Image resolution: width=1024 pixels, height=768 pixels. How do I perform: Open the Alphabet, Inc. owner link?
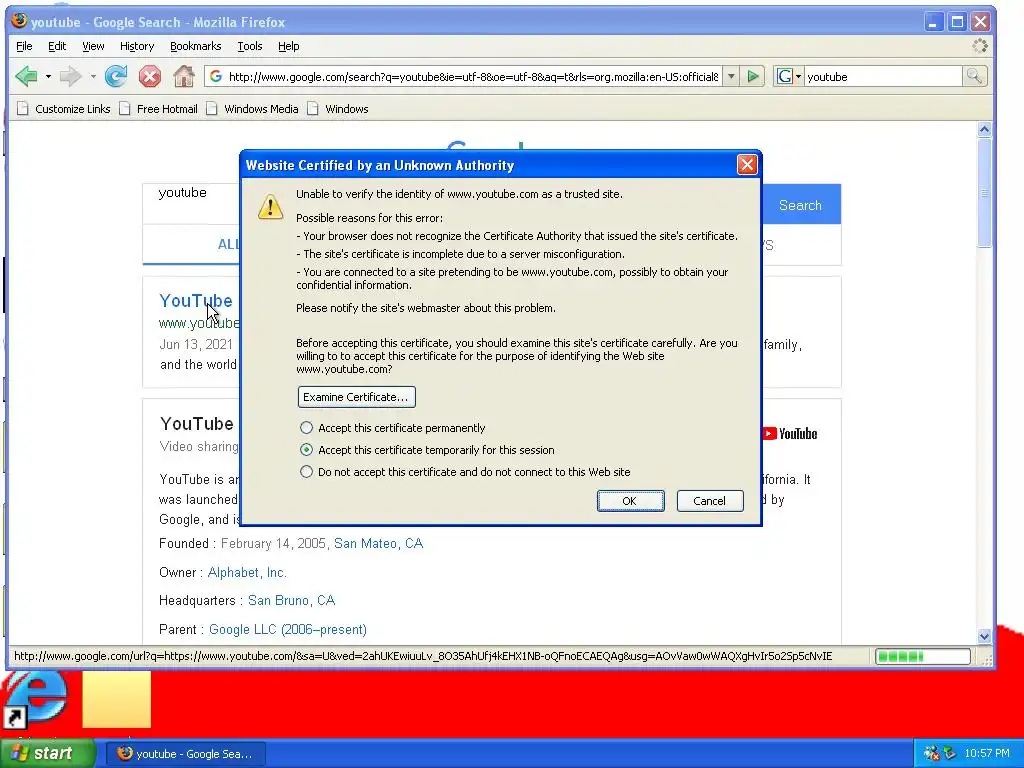coord(247,573)
